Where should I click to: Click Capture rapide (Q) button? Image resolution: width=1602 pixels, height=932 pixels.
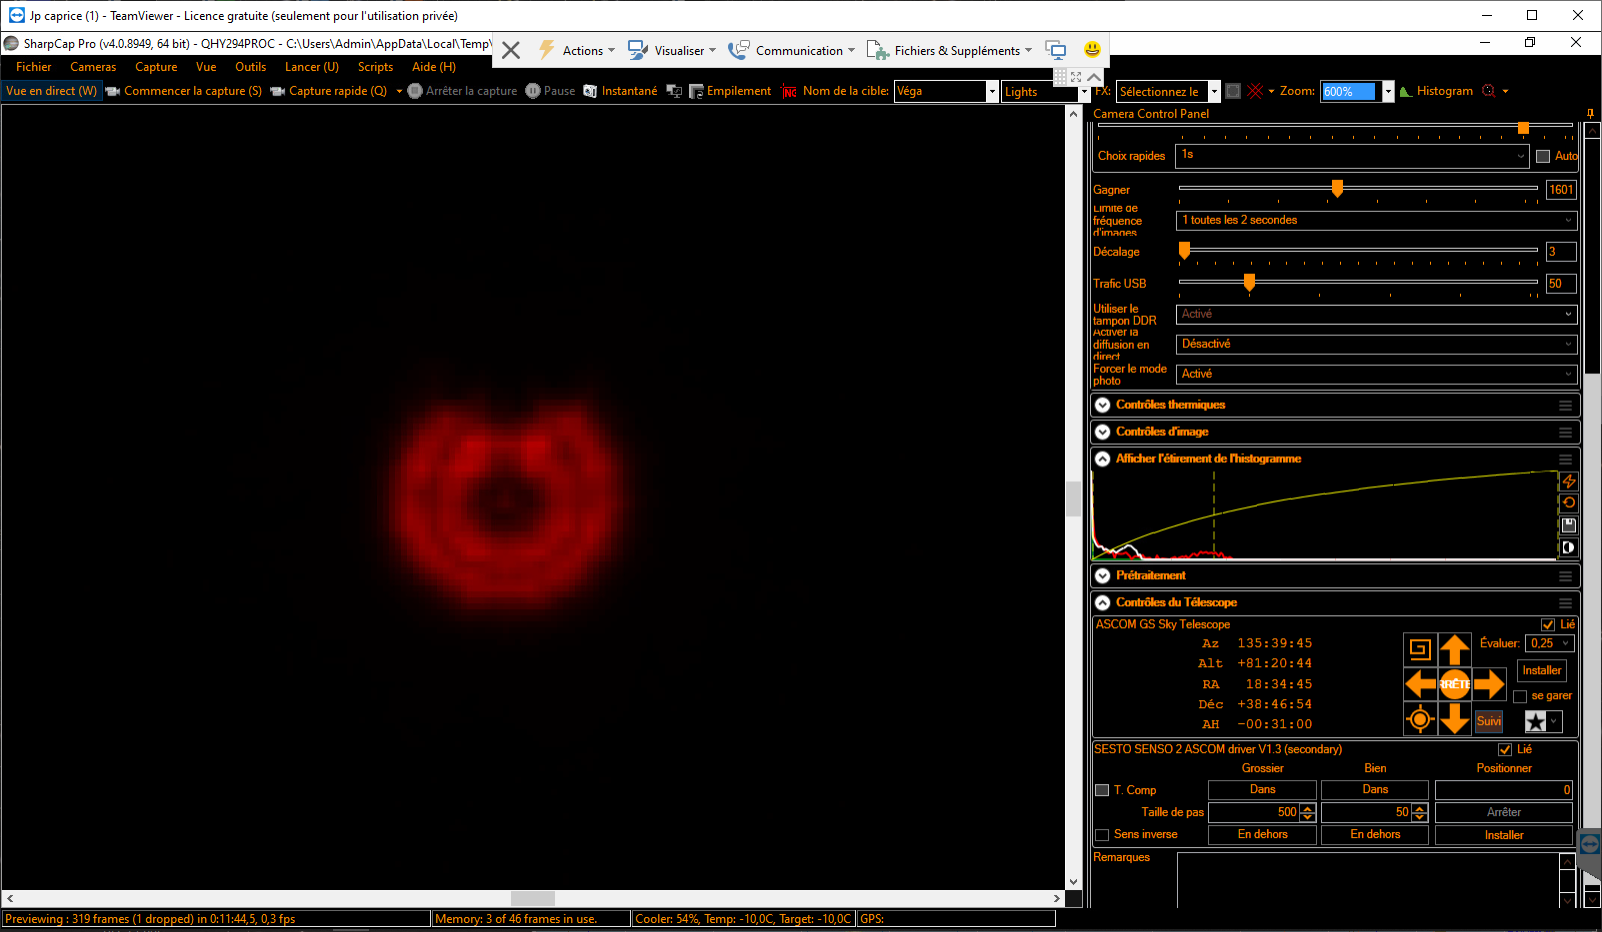coord(329,91)
